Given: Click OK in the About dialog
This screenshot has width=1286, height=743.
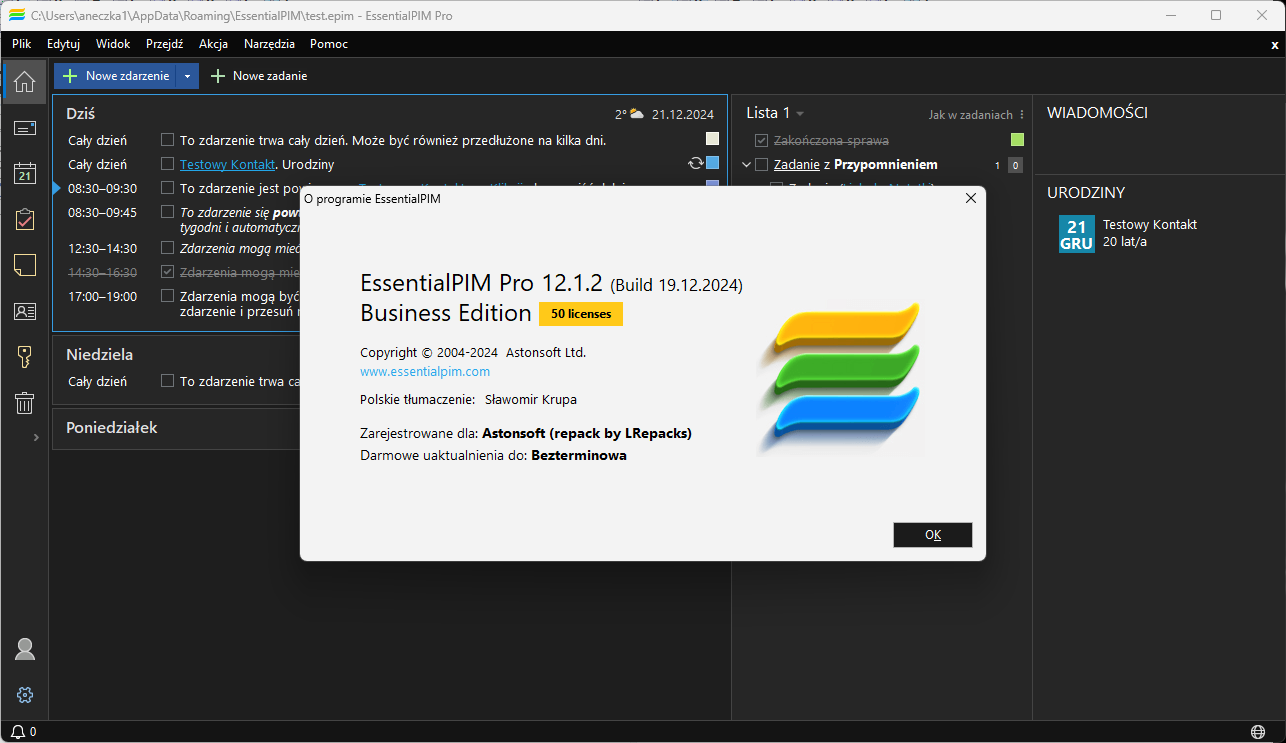Looking at the screenshot, I should [x=933, y=535].
